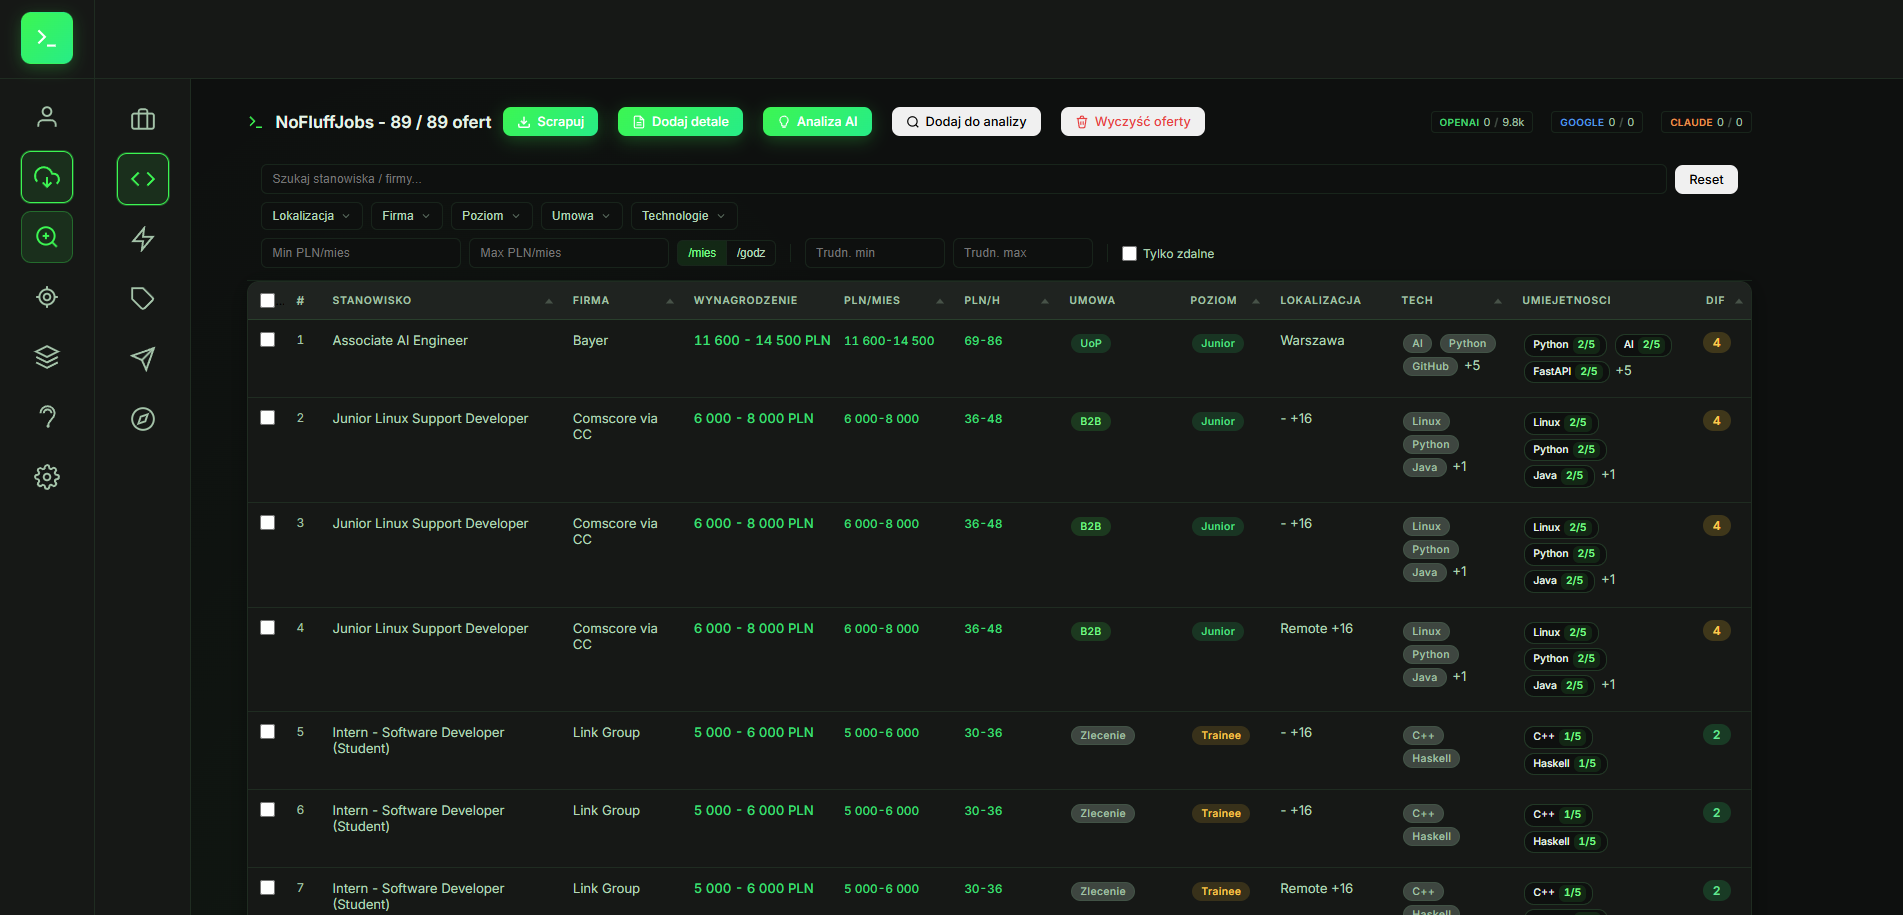The width and height of the screenshot is (1903, 915).
Task: Click the Dodaj detale button
Action: (x=680, y=121)
